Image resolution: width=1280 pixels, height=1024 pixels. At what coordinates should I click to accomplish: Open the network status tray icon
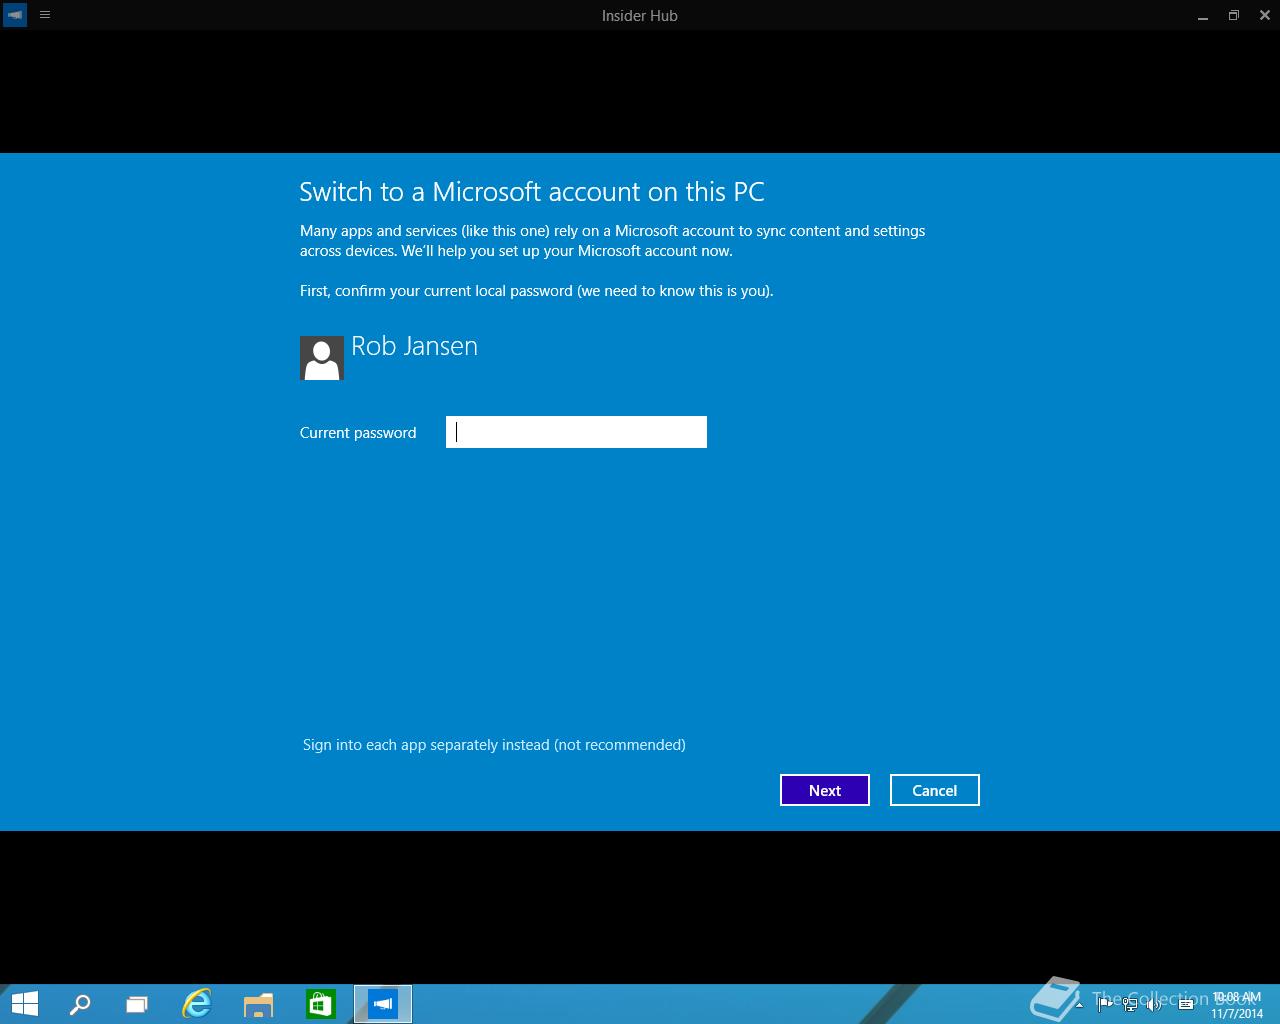[x=1130, y=1004]
